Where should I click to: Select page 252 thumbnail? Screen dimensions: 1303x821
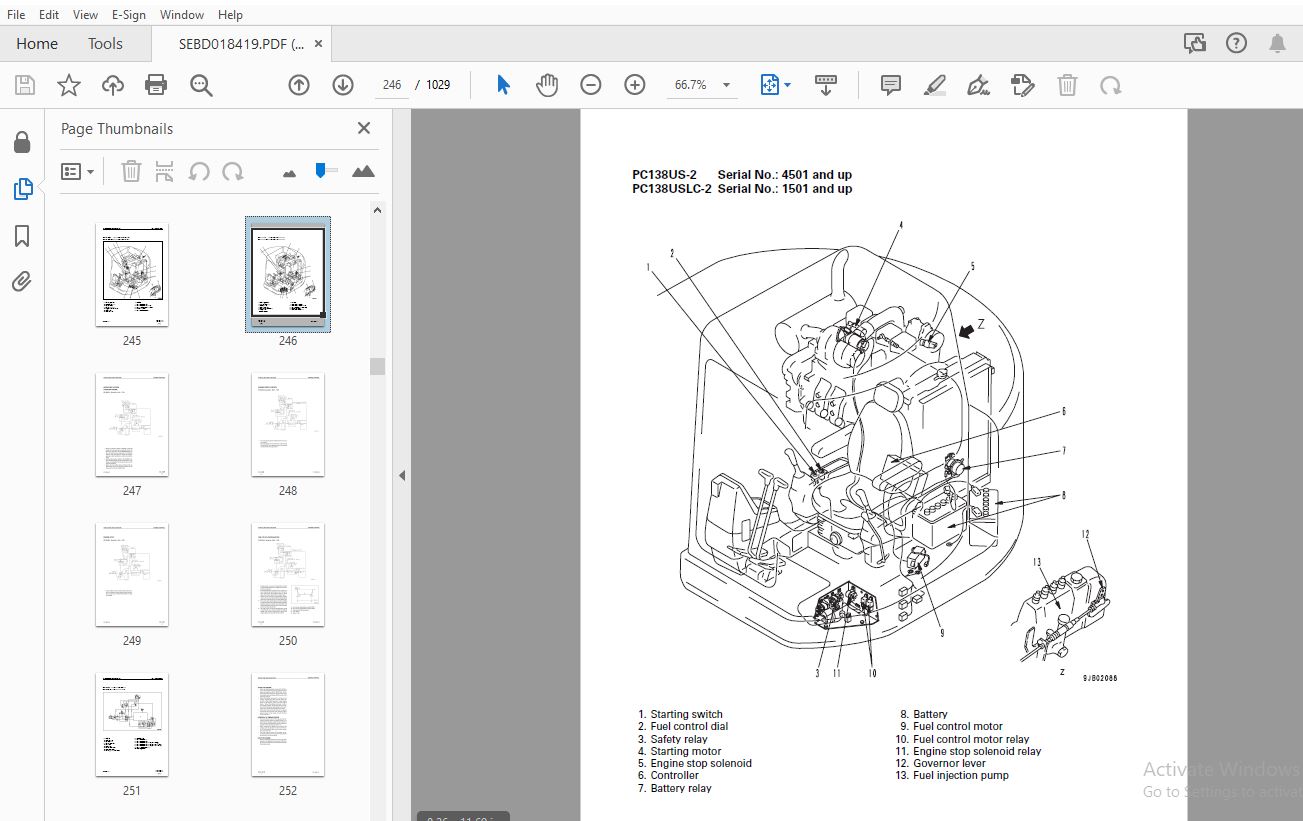click(x=288, y=725)
